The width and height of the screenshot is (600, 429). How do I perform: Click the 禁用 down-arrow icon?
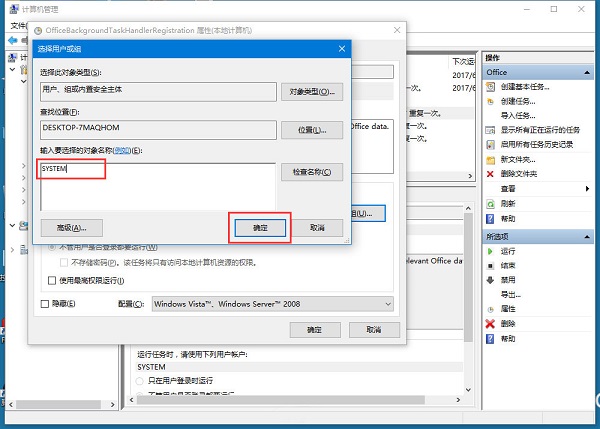(x=490, y=280)
